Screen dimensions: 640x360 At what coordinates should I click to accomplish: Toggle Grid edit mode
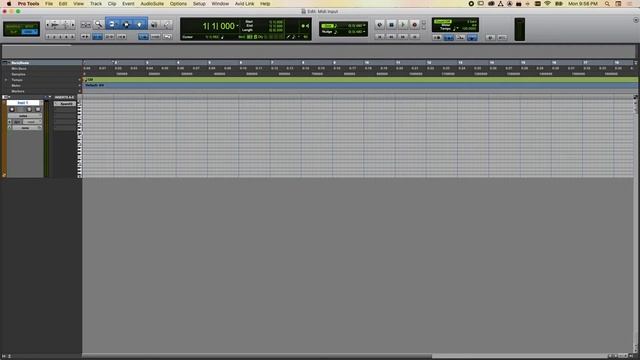click(29, 32)
